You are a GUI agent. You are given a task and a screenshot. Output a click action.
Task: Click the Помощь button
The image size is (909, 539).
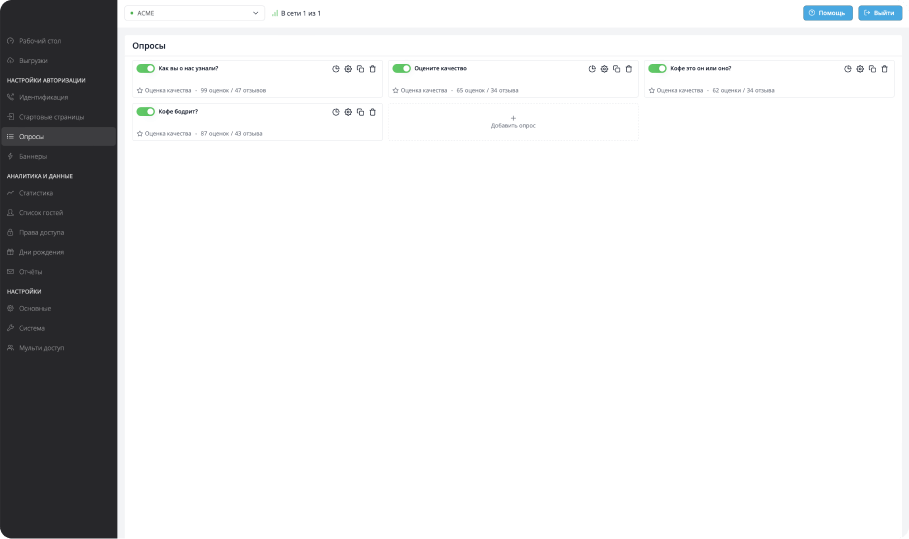827,13
